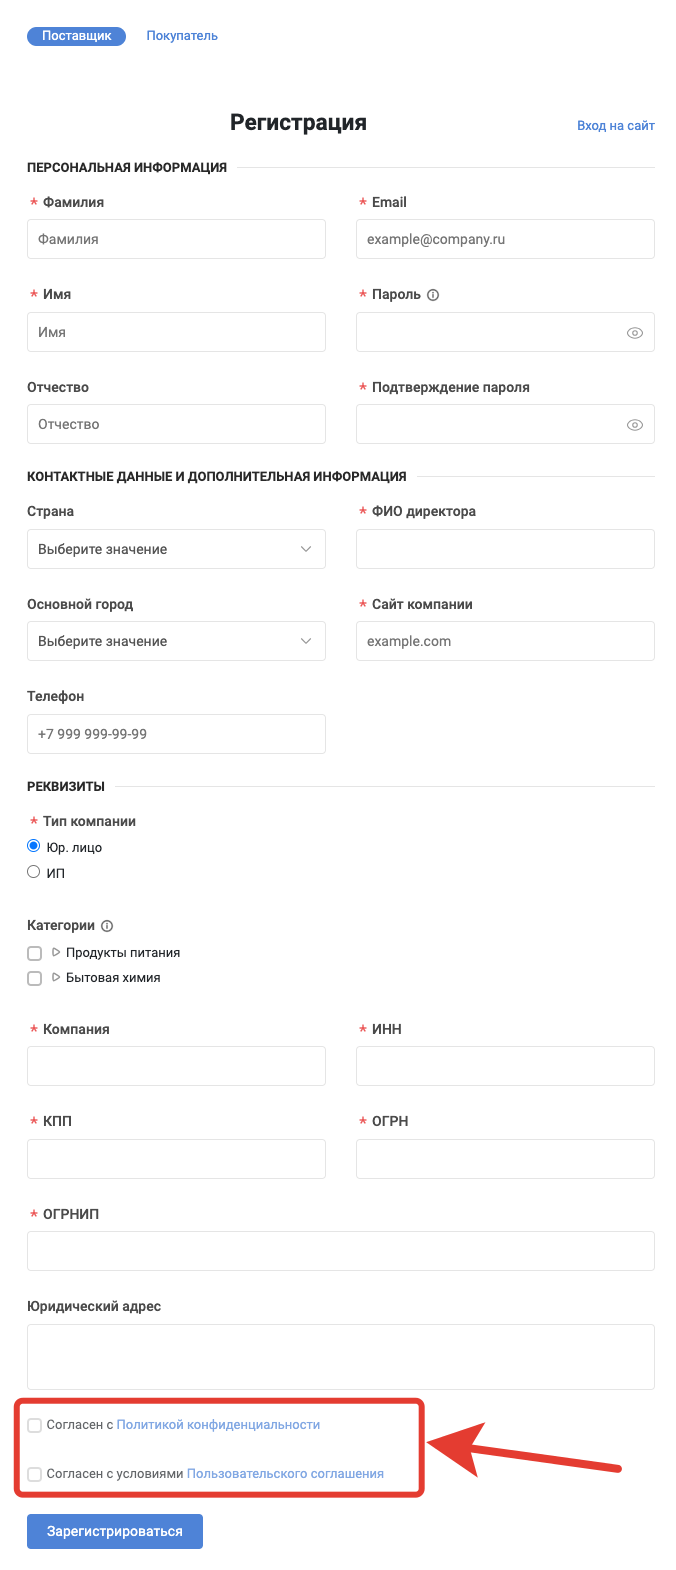Expand the Продукты питания category
The width and height of the screenshot is (676, 1570).
pyautogui.click(x=56, y=952)
